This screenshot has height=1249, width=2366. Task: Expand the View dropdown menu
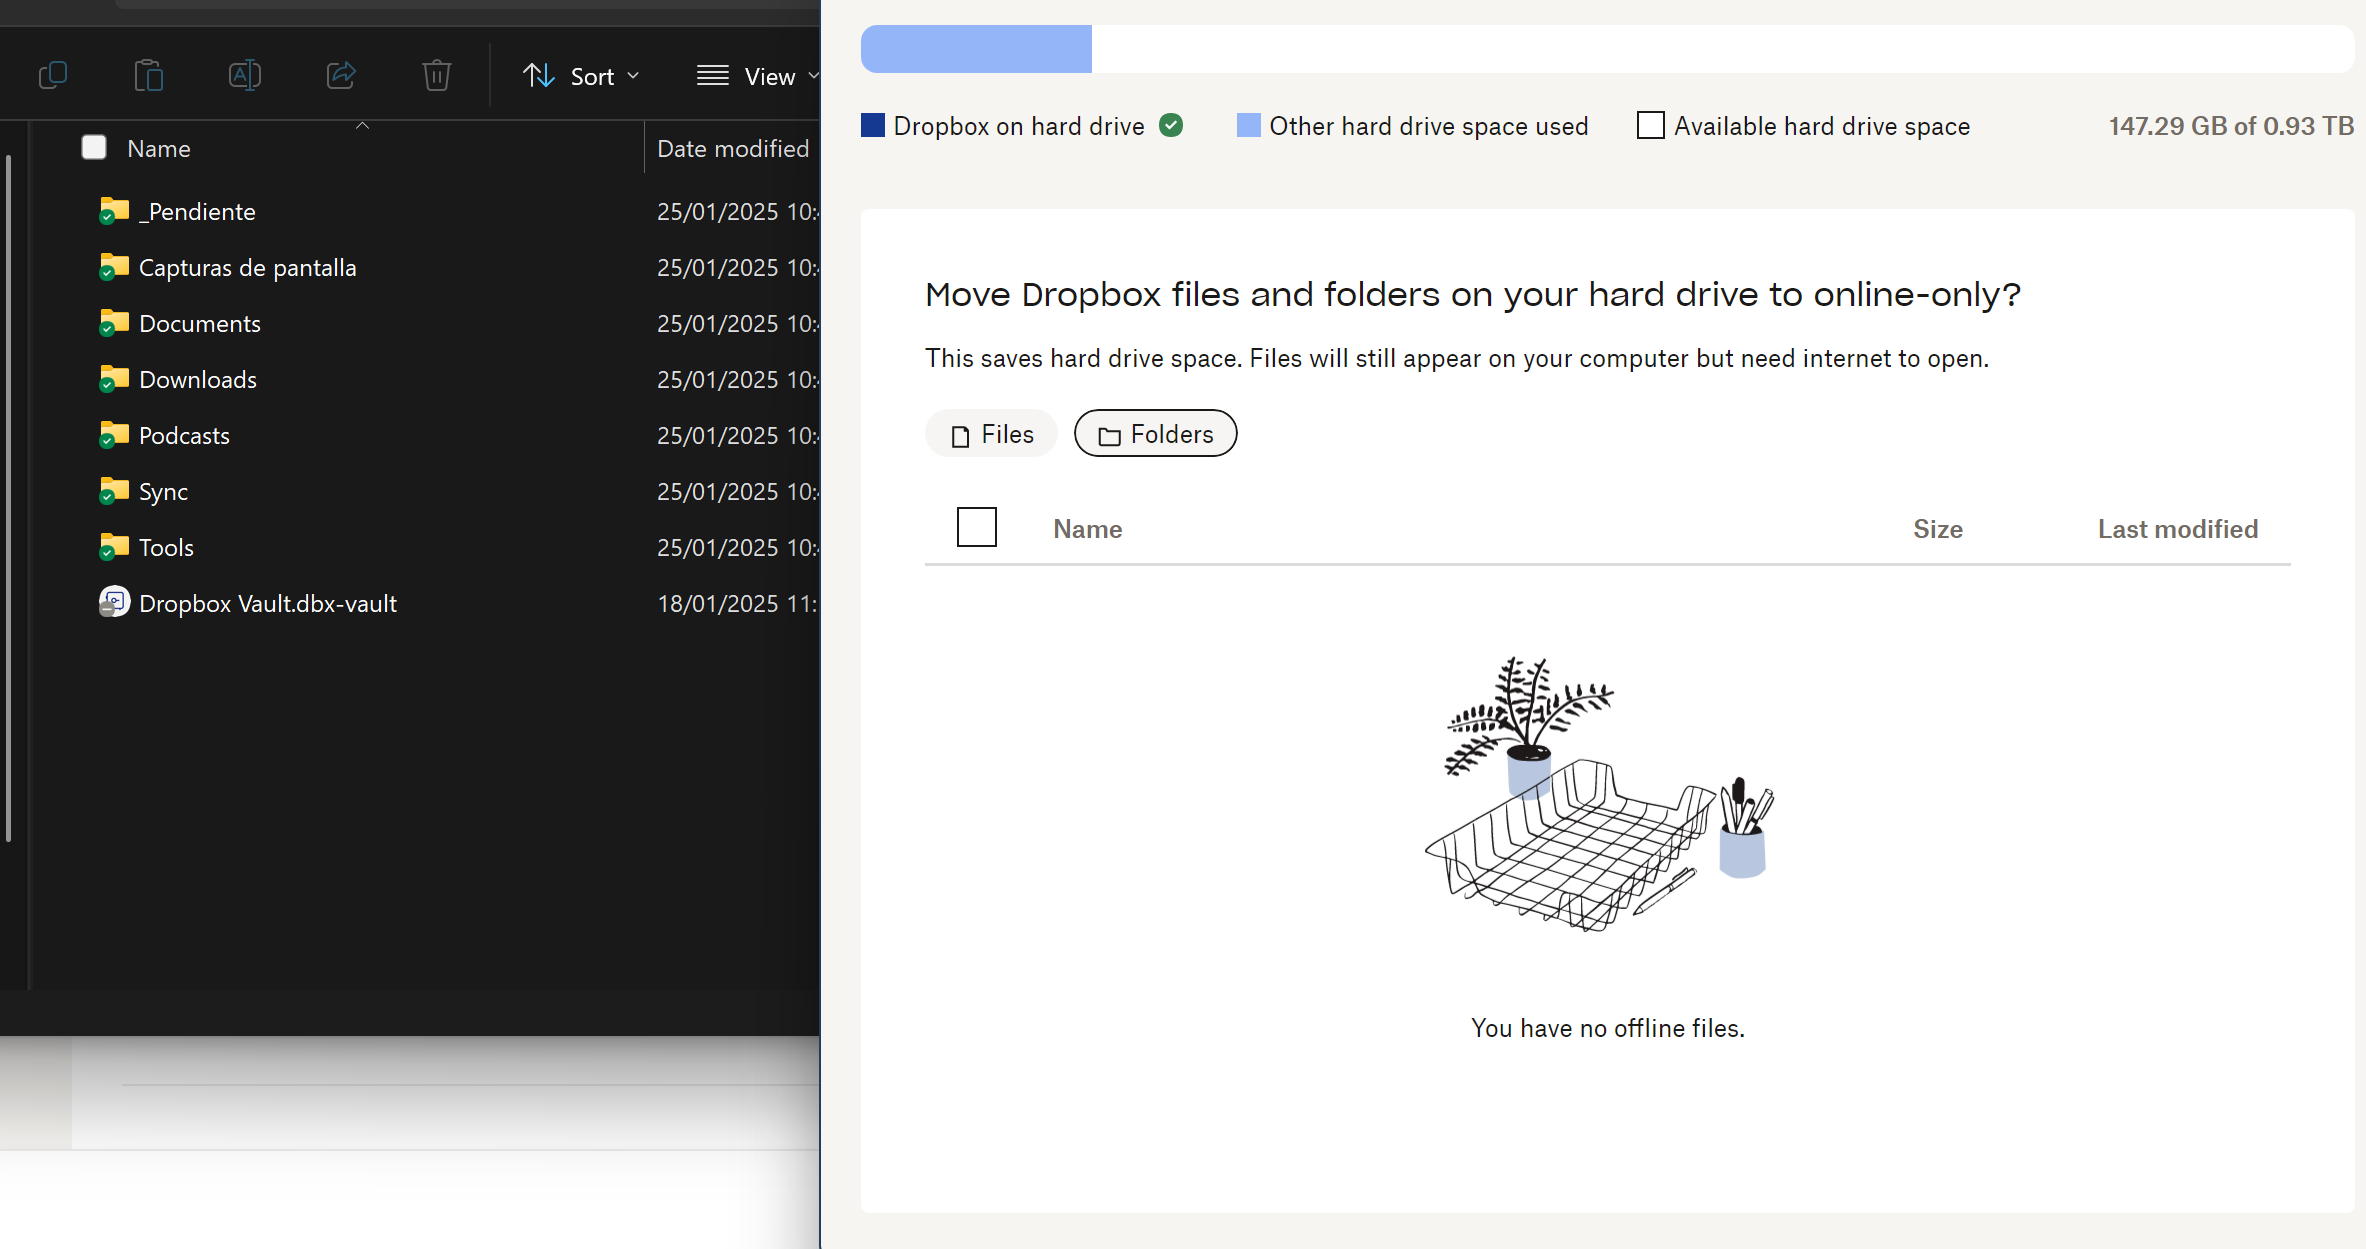[757, 76]
